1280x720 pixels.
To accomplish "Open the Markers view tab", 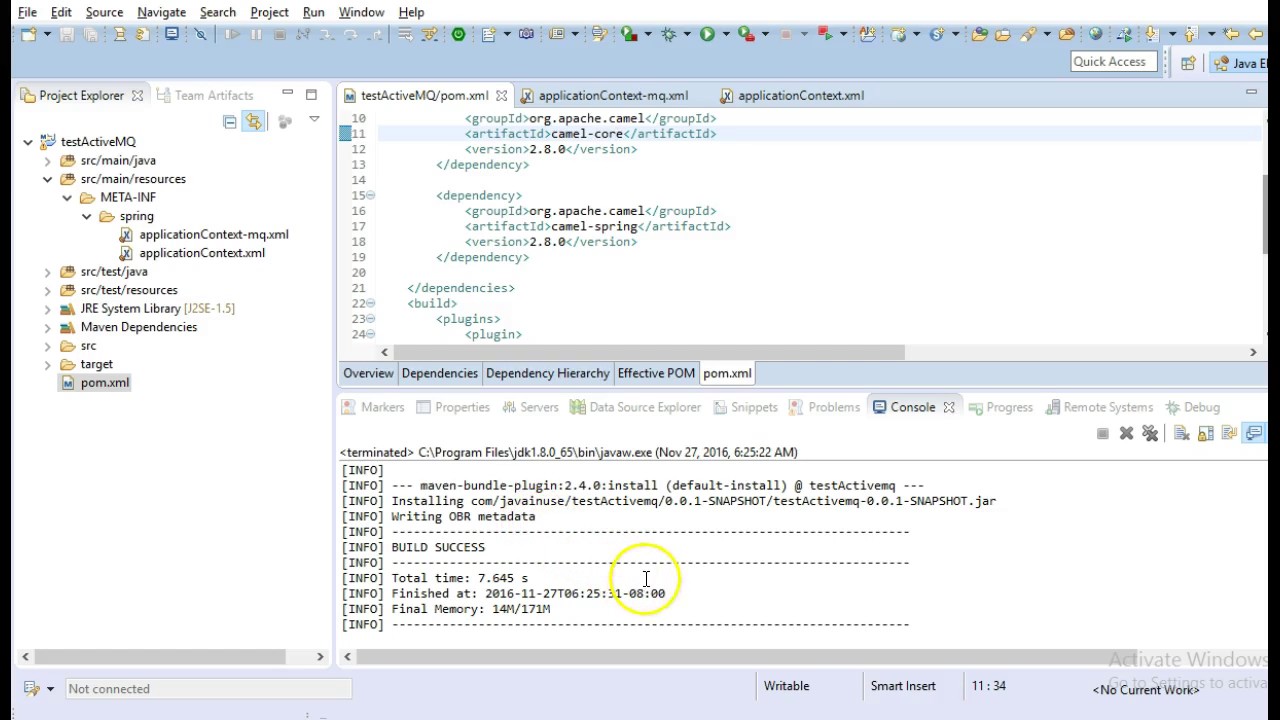I will pos(373,407).
